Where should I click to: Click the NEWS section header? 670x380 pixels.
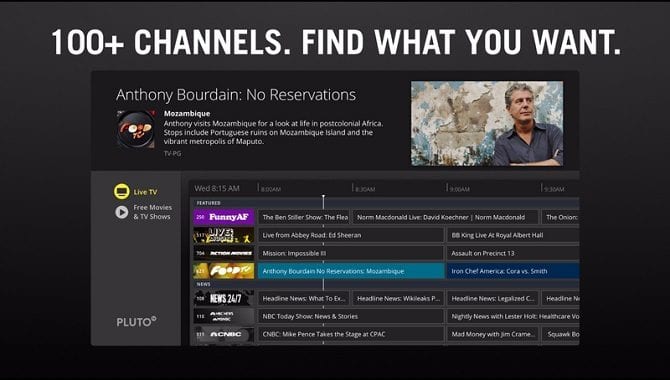point(203,284)
